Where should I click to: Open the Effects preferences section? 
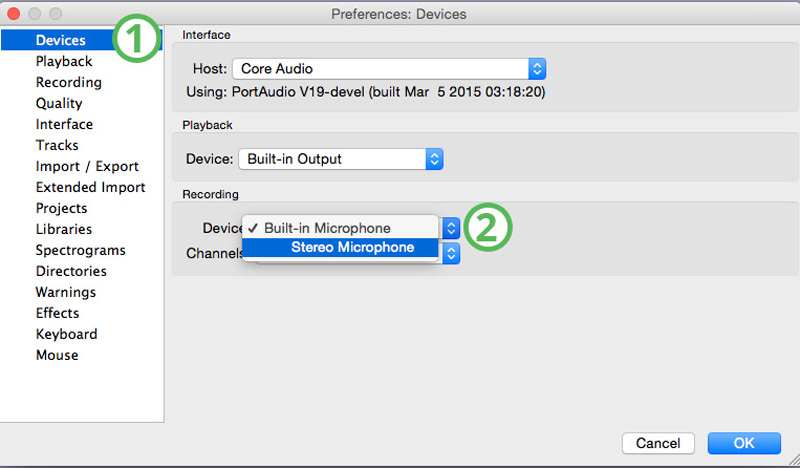point(57,313)
